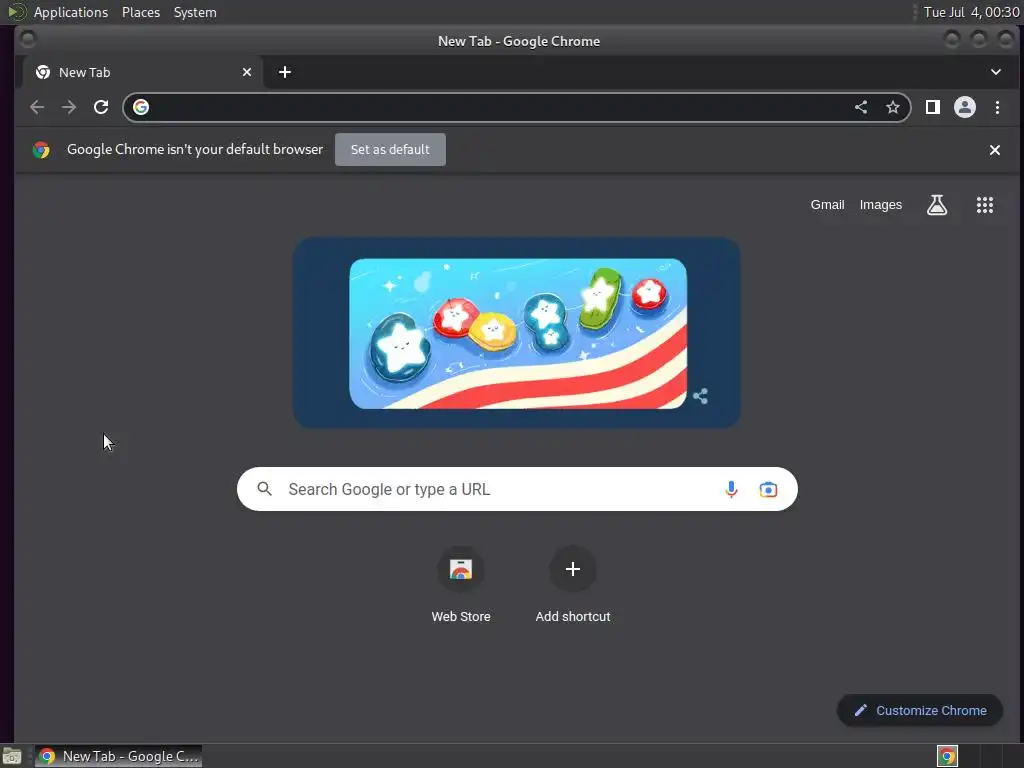Viewport: 1024px width, 768px height.
Task: Click Add shortcut plus tile
Action: coord(573,584)
